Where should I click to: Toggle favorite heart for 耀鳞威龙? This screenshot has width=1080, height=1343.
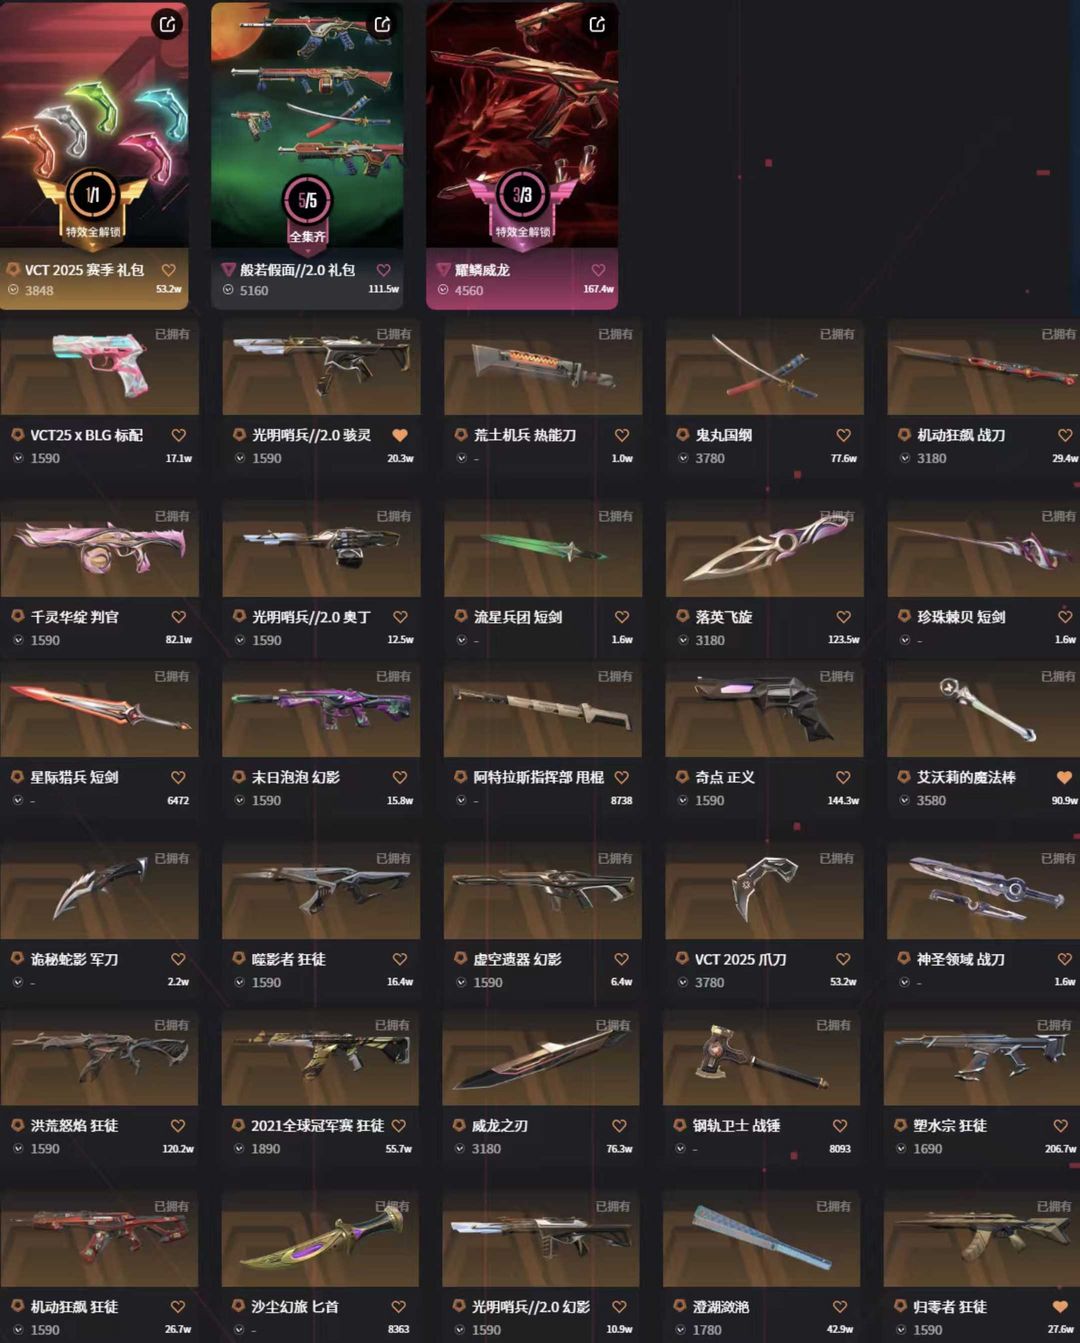click(598, 270)
